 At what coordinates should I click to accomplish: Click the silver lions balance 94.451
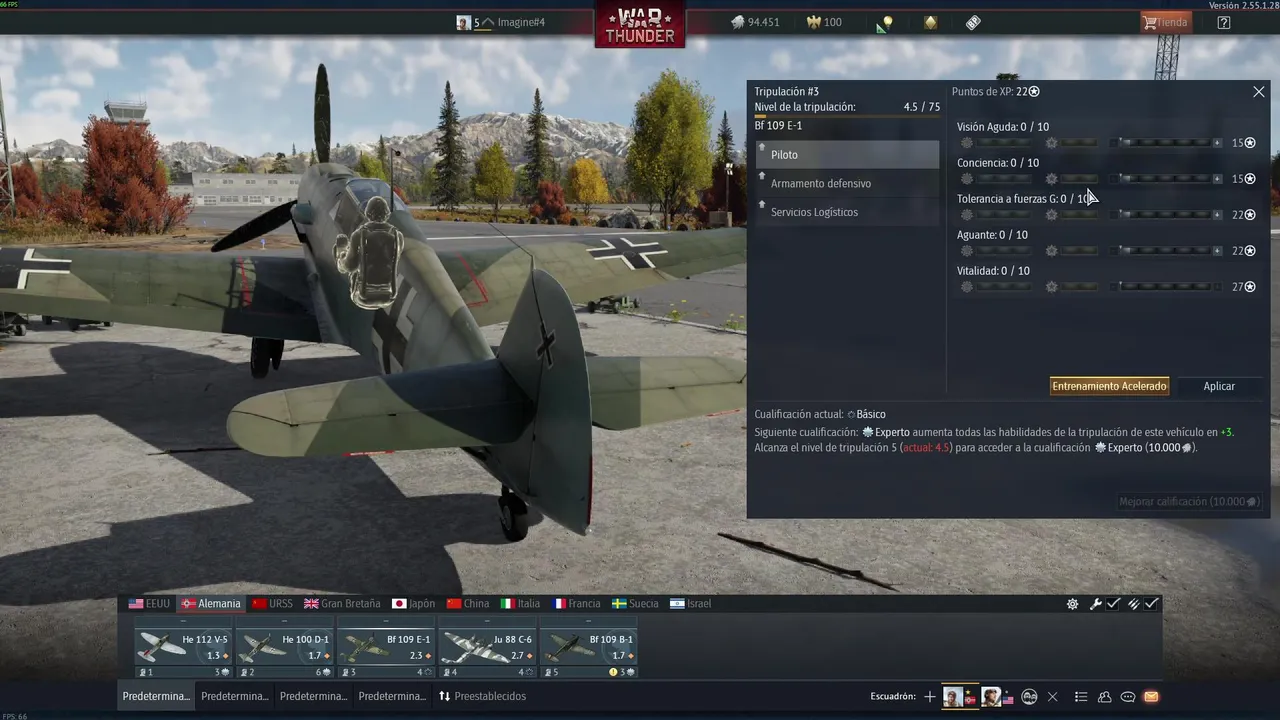pyautogui.click(x=754, y=22)
